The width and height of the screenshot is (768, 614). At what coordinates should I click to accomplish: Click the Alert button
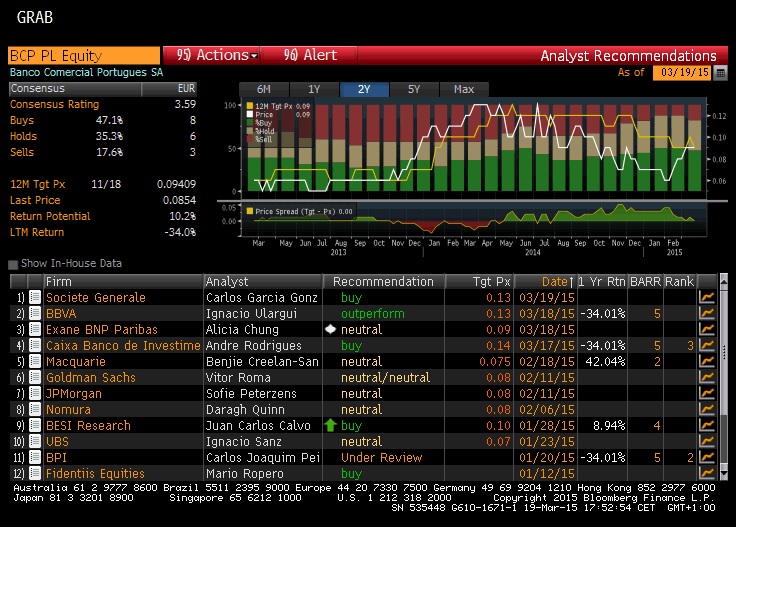coord(310,55)
